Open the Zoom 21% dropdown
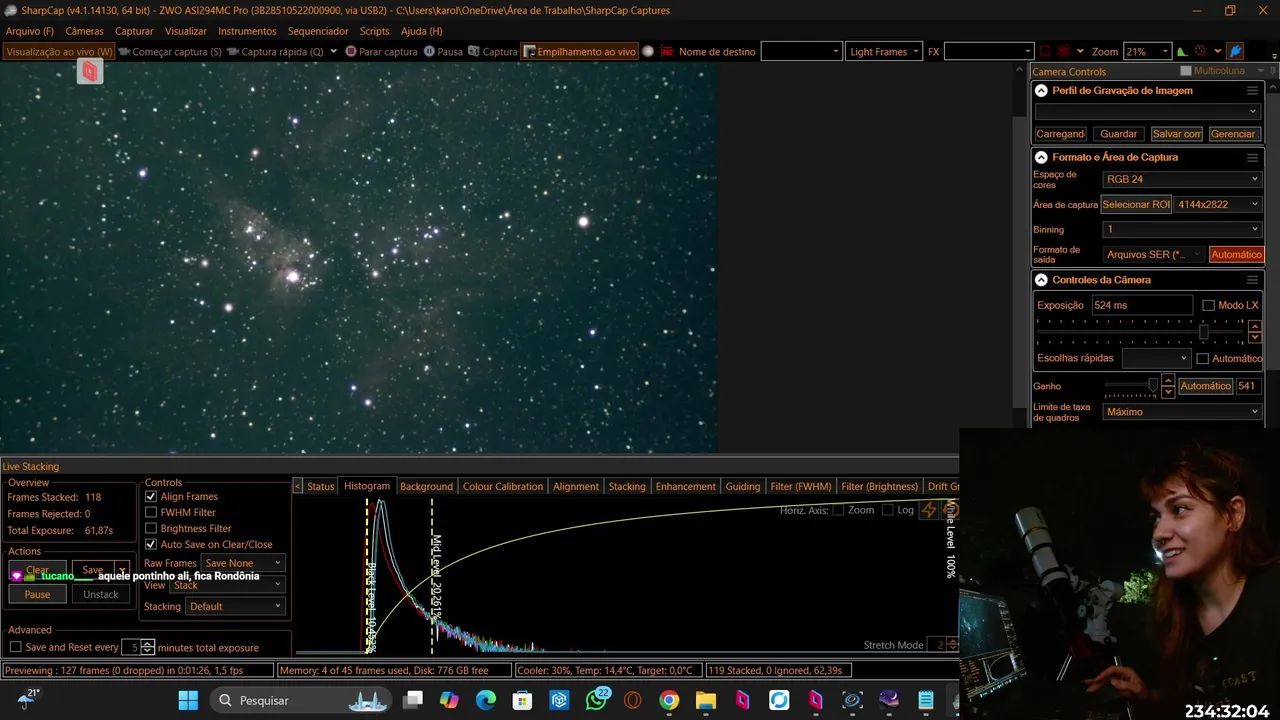Screen dimensions: 1280x720 pyautogui.click(x=1146, y=51)
